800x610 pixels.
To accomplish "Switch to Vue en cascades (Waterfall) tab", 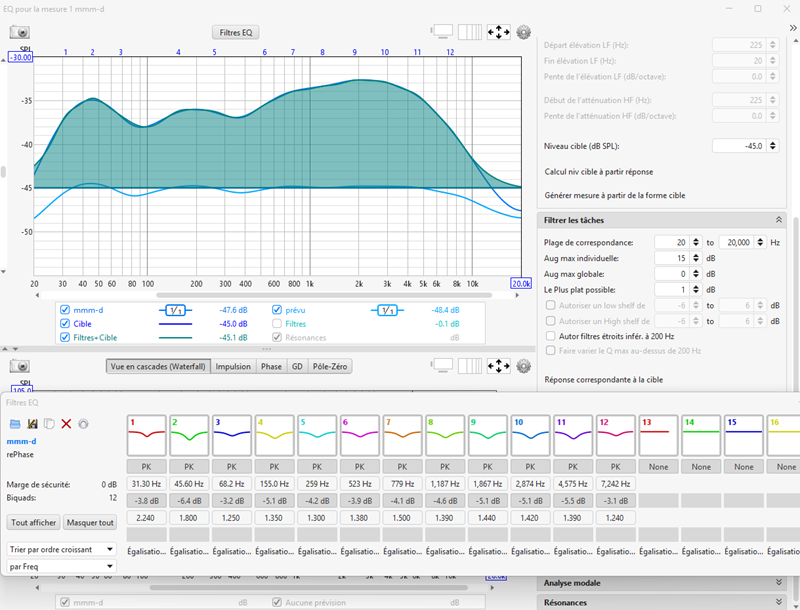I will [x=158, y=366].
